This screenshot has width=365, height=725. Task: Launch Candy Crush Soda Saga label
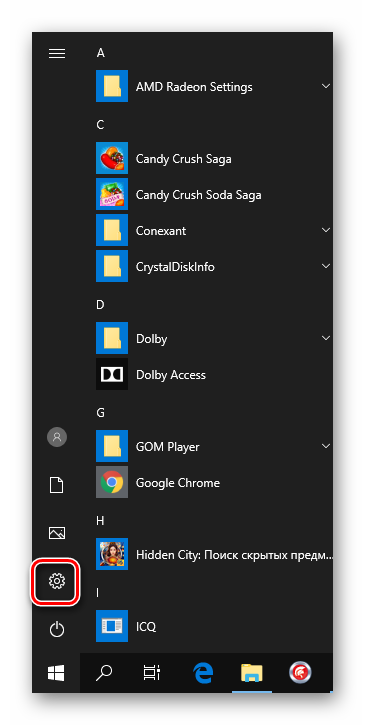(198, 195)
